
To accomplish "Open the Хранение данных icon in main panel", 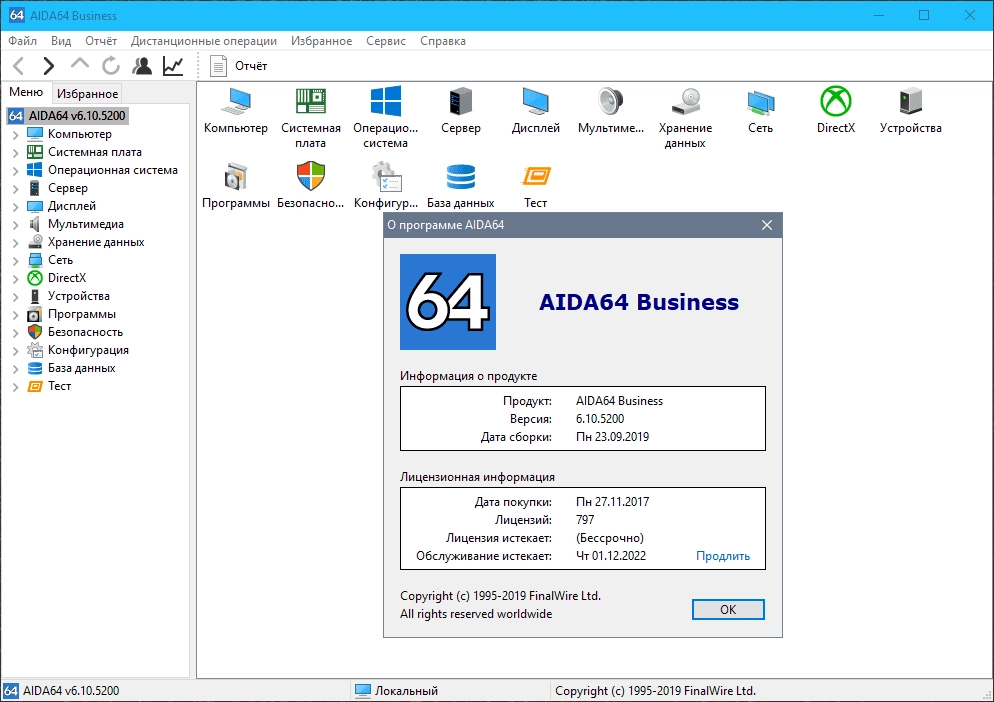I will point(685,101).
